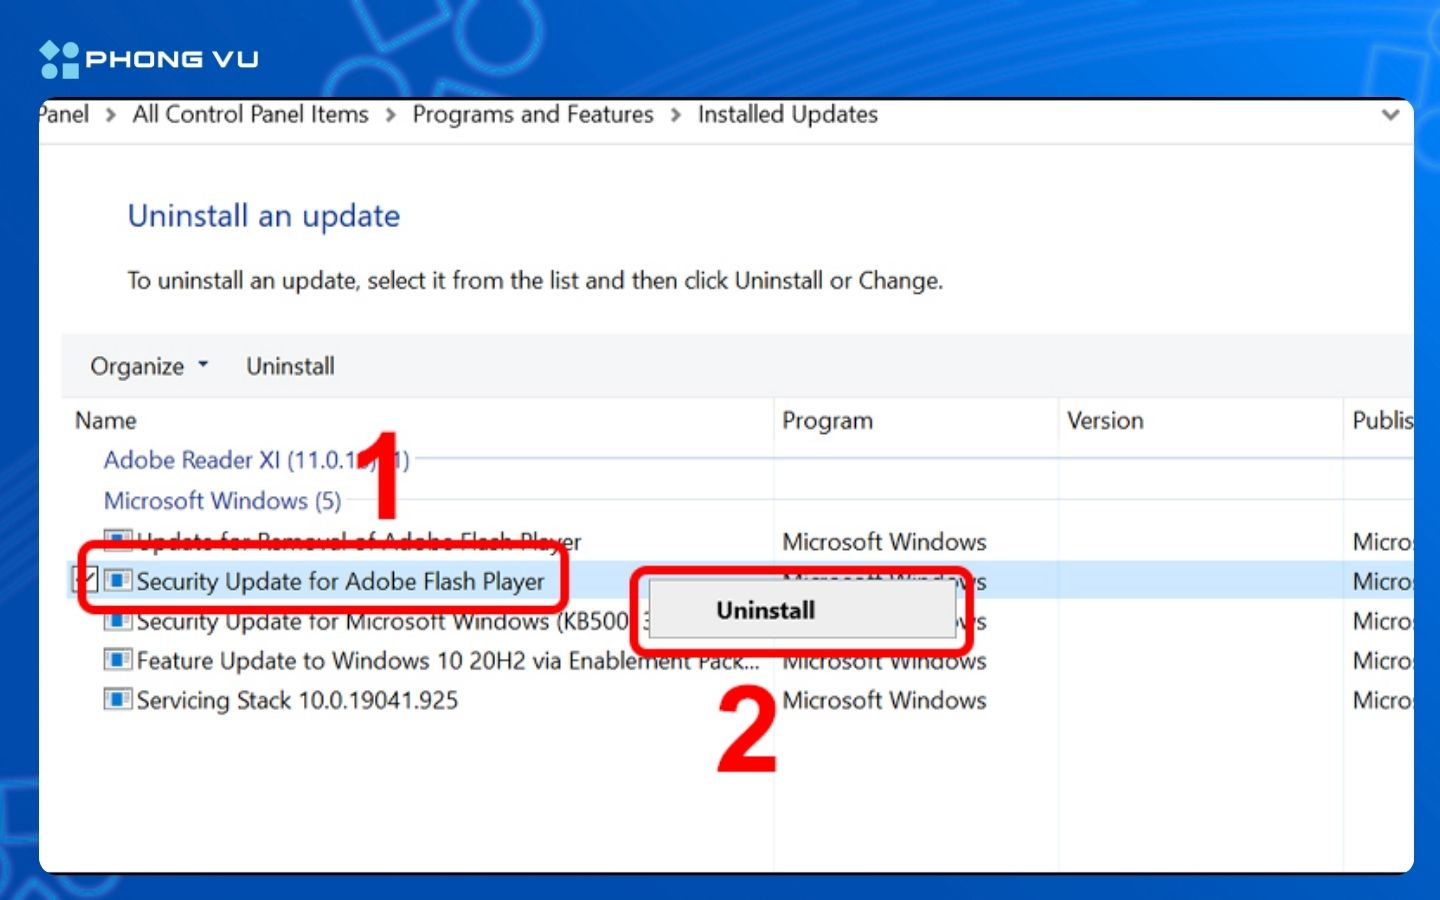Select the Servicing Stack 10.0.19041.925 entry
The image size is (1440, 900).
(x=298, y=700)
